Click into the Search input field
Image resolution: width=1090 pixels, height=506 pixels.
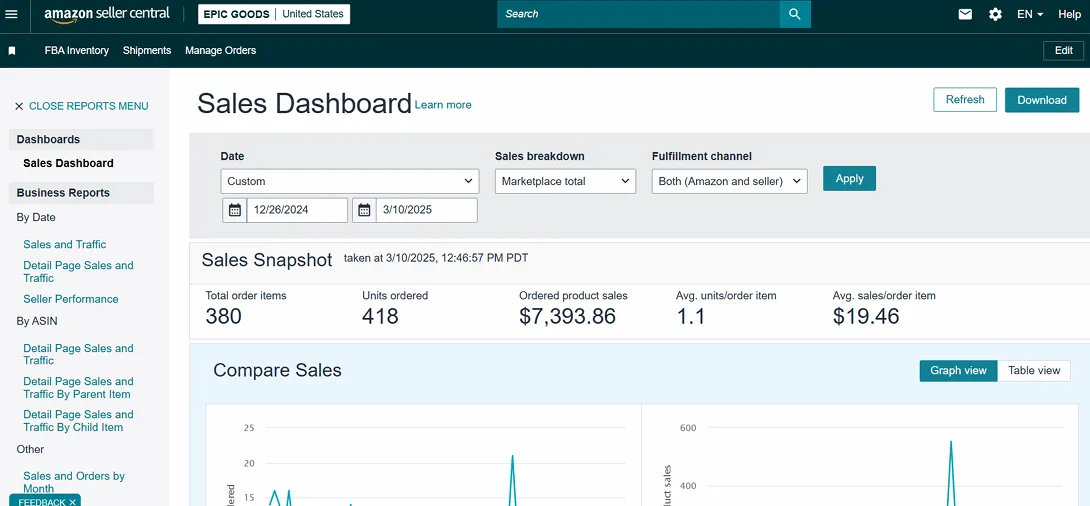point(638,14)
